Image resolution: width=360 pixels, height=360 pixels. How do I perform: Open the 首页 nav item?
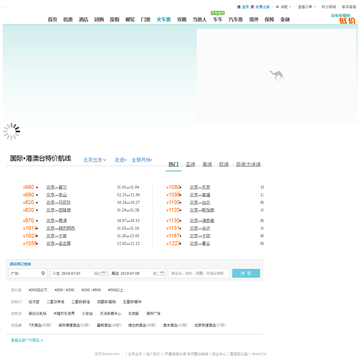tap(52, 20)
